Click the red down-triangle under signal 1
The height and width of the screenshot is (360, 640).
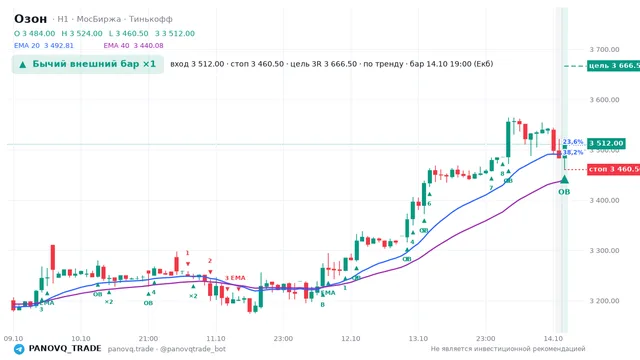(188, 264)
